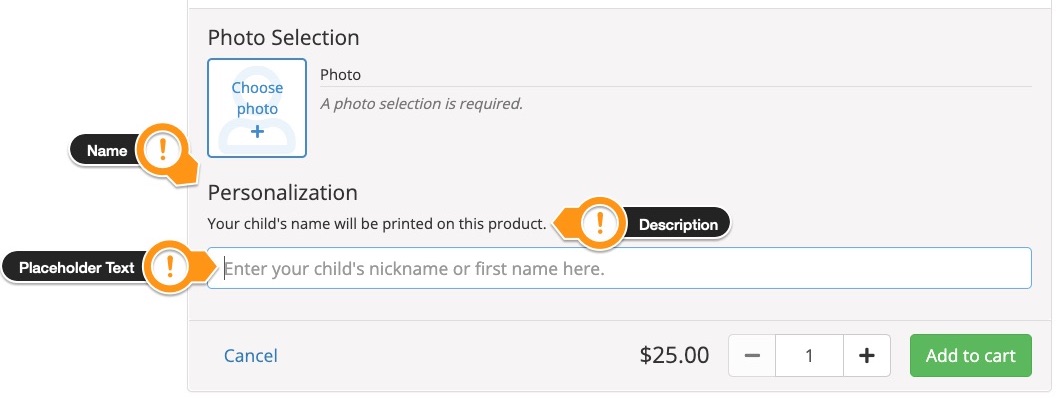Click the Photo Selection heading
The width and height of the screenshot is (1061, 399).
tap(284, 38)
